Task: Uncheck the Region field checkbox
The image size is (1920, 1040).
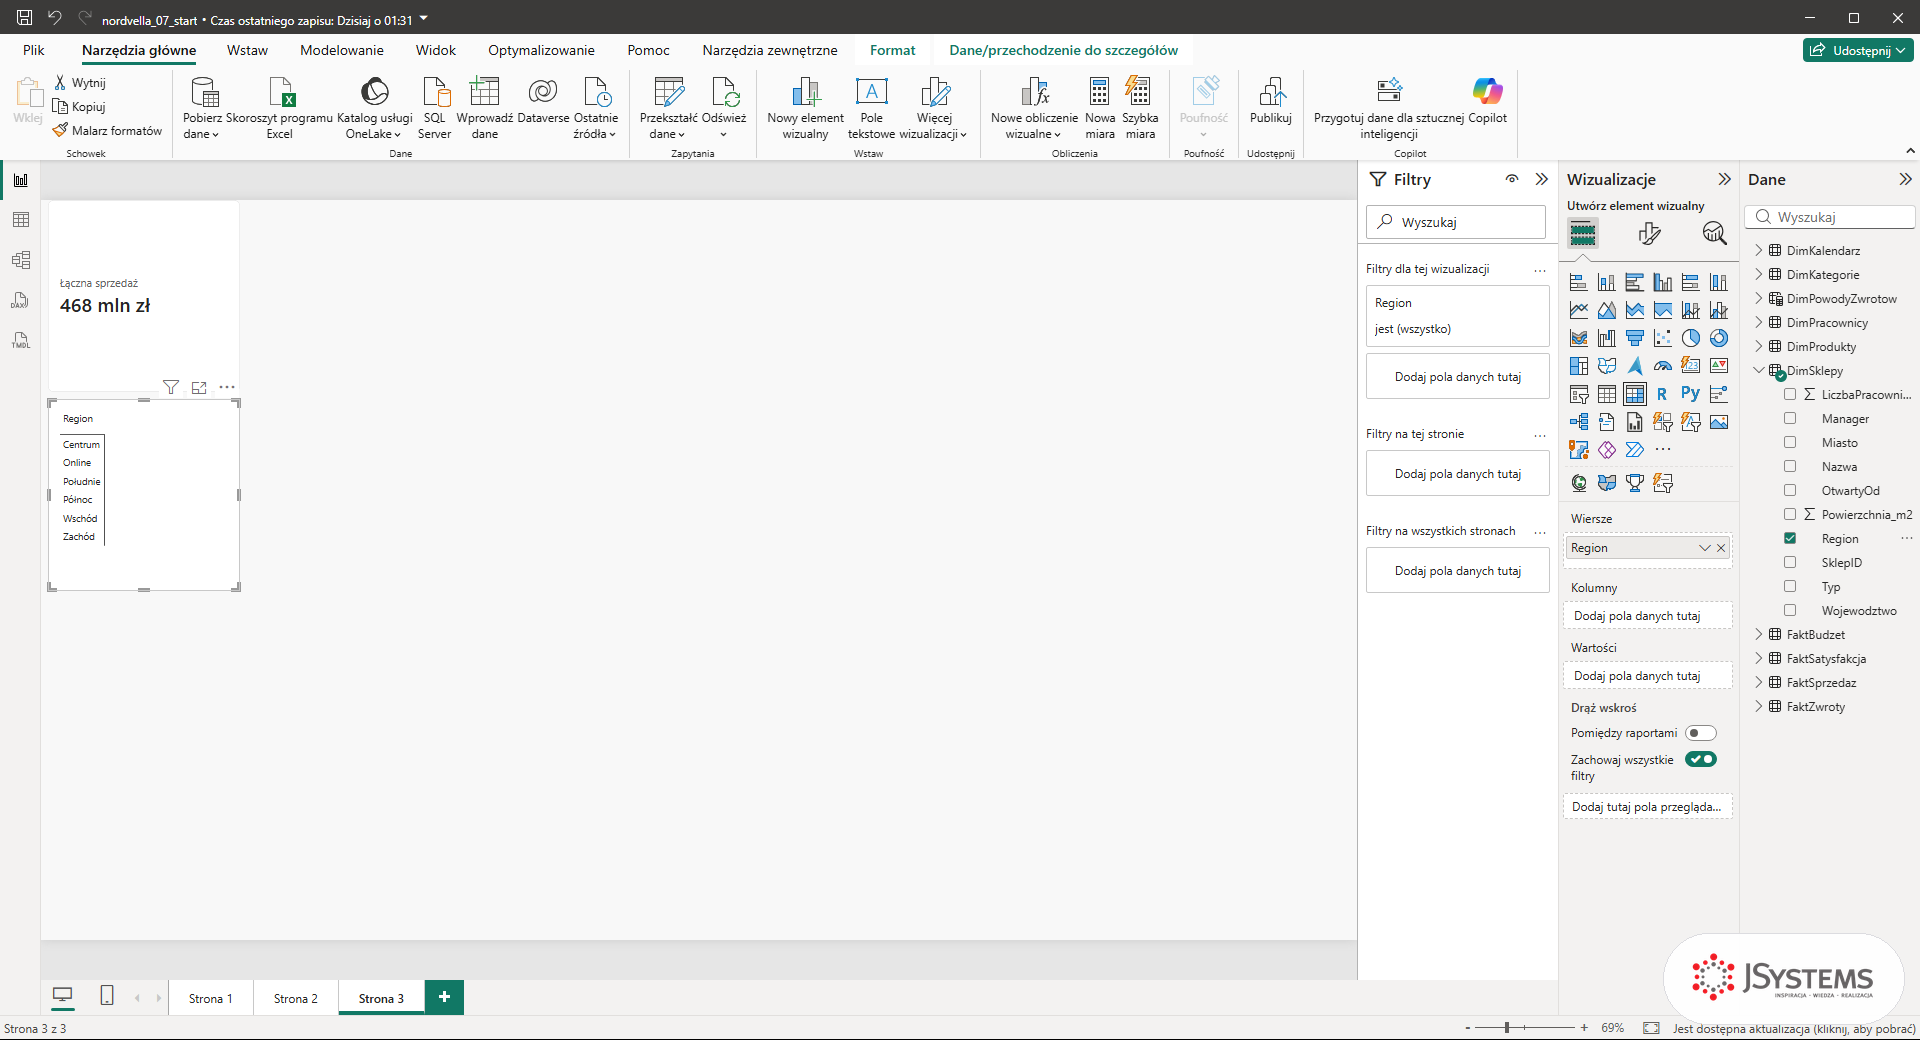Action: pyautogui.click(x=1790, y=539)
